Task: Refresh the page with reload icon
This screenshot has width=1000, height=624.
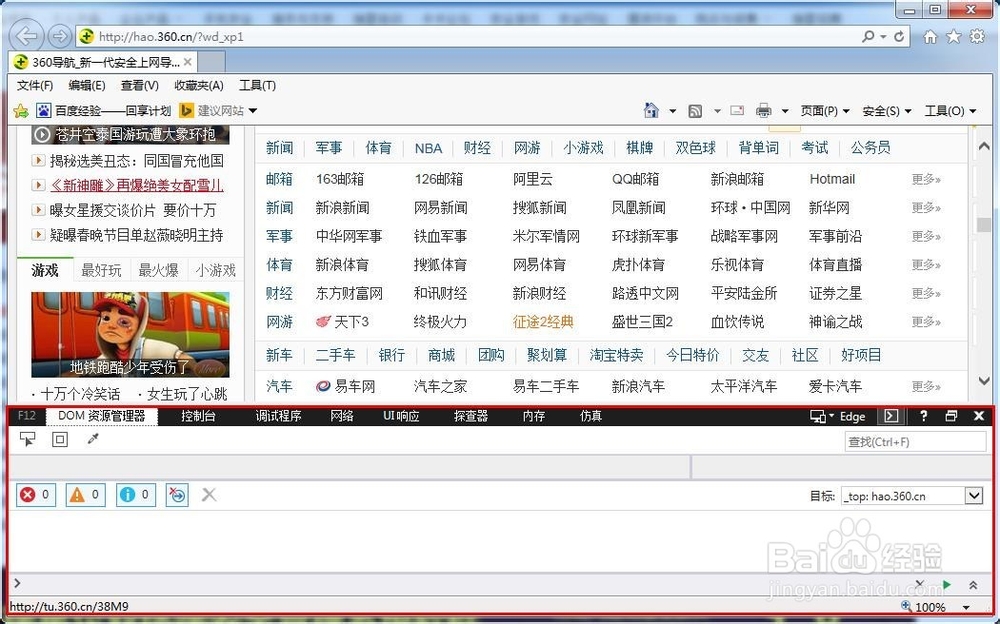Action: 899,36
